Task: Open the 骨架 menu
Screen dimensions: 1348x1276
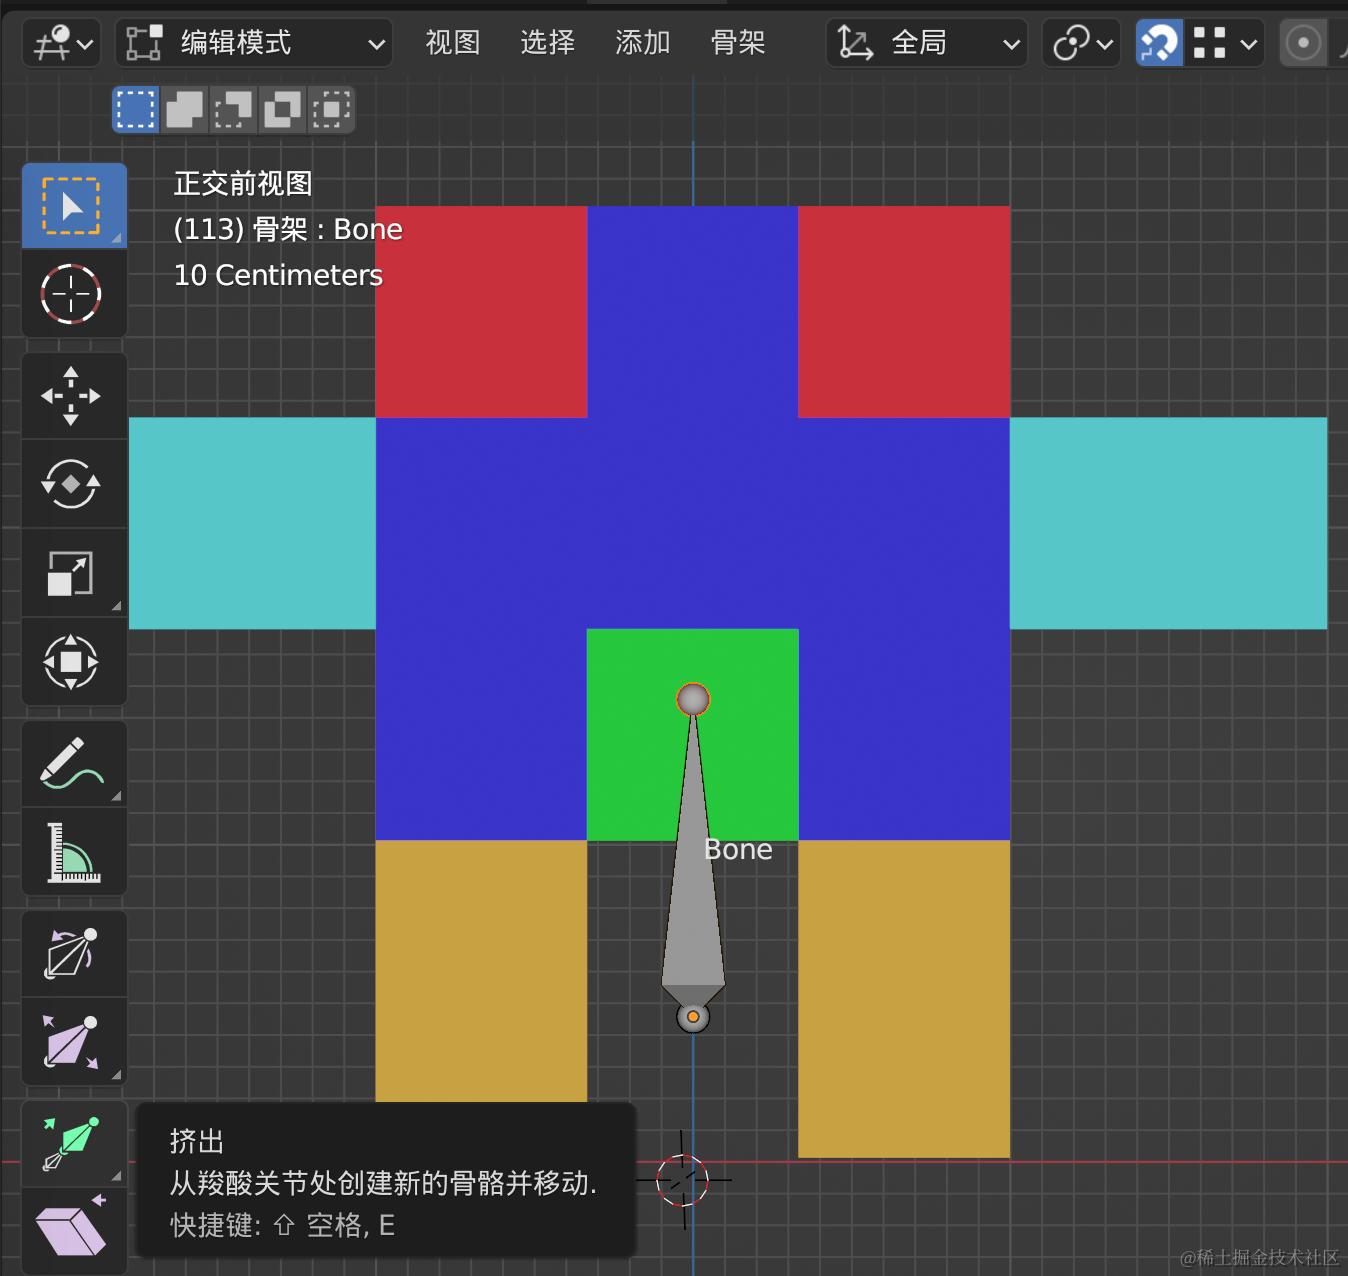Action: point(738,43)
